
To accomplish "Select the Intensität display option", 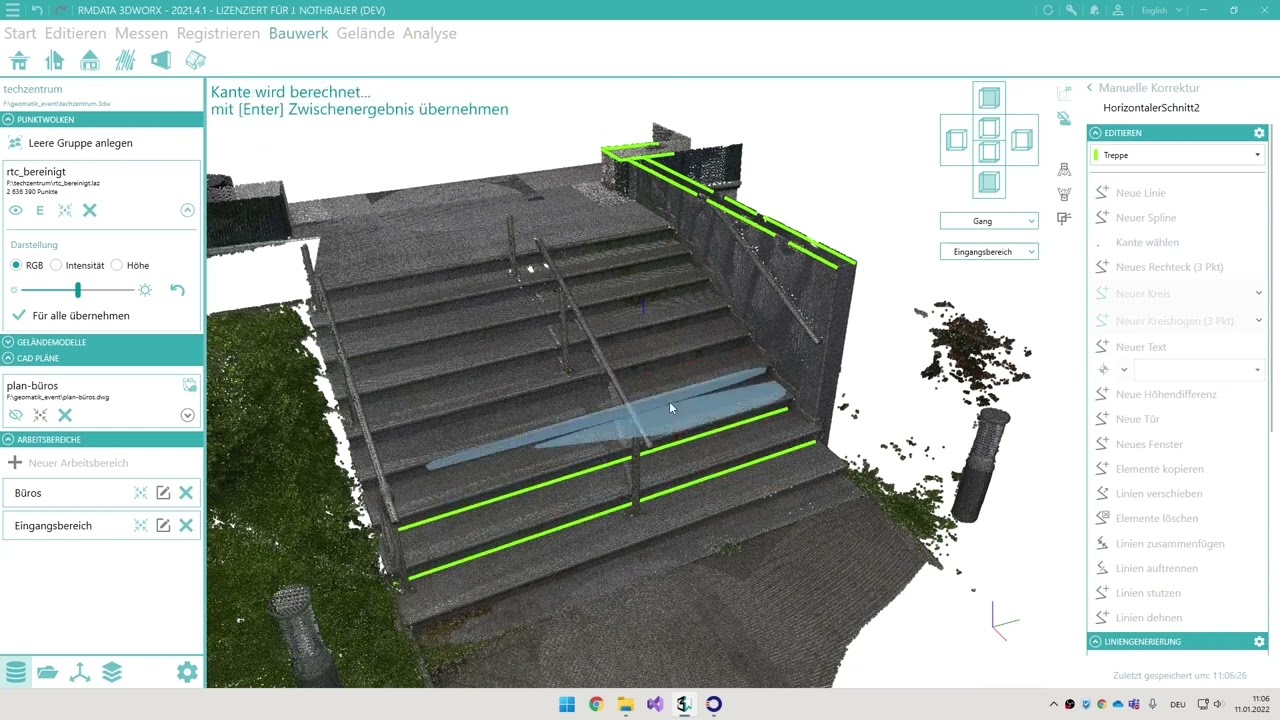I will click(56, 265).
